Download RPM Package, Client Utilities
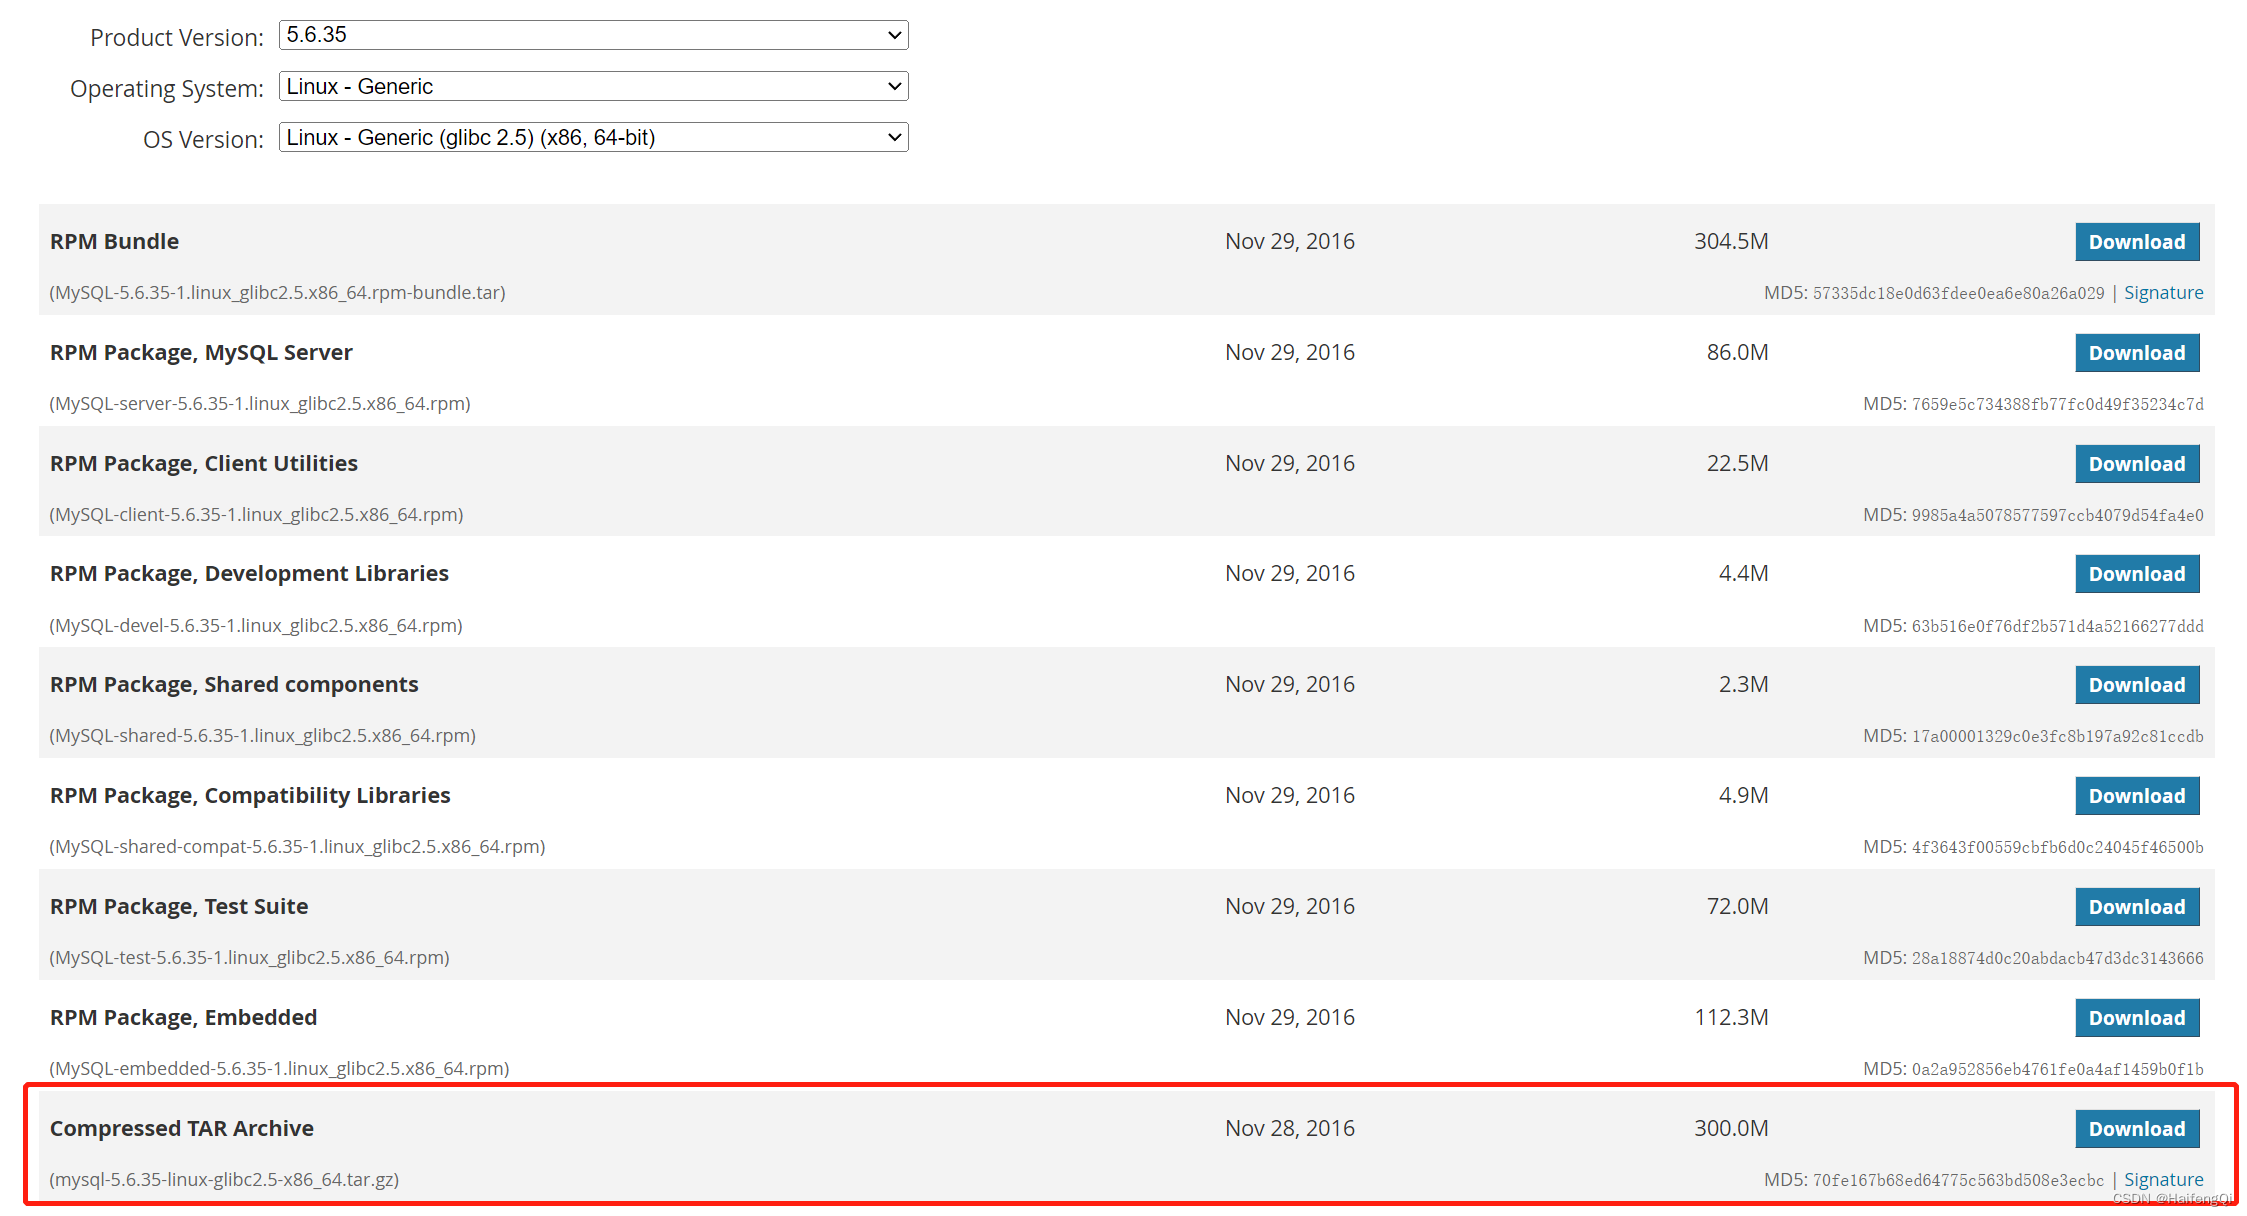 (2137, 464)
